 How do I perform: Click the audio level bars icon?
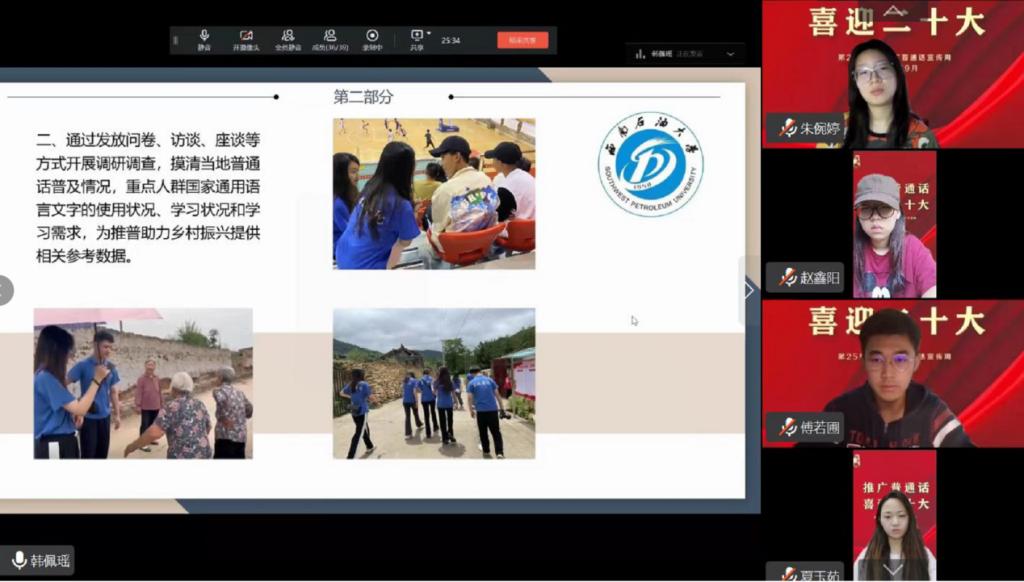tap(639, 54)
